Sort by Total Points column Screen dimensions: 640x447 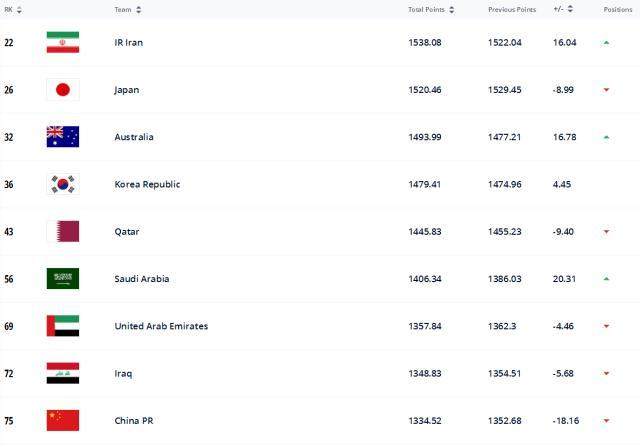[x=431, y=9]
